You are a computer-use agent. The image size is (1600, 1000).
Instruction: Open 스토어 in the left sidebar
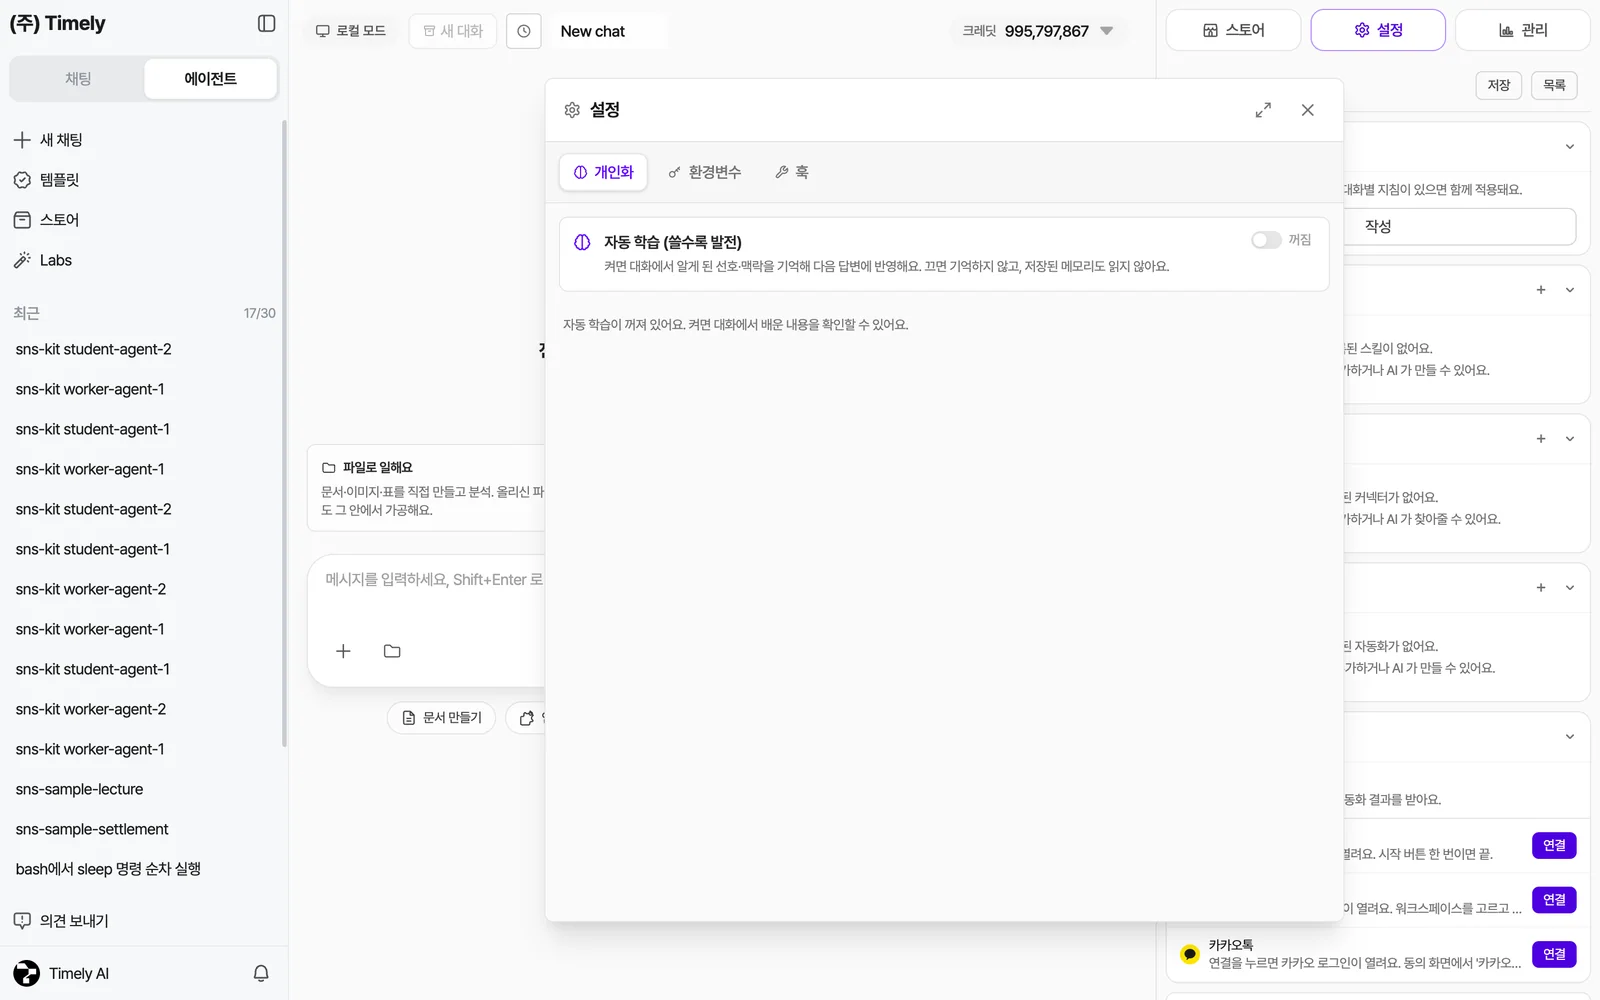tap(59, 220)
